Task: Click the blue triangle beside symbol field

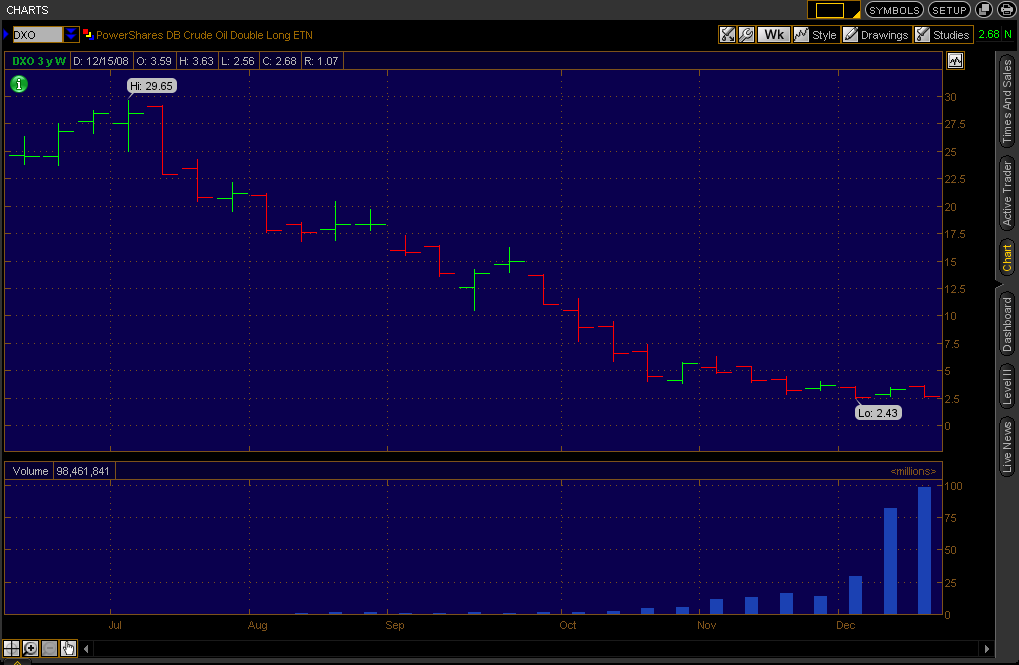Action: point(6,34)
